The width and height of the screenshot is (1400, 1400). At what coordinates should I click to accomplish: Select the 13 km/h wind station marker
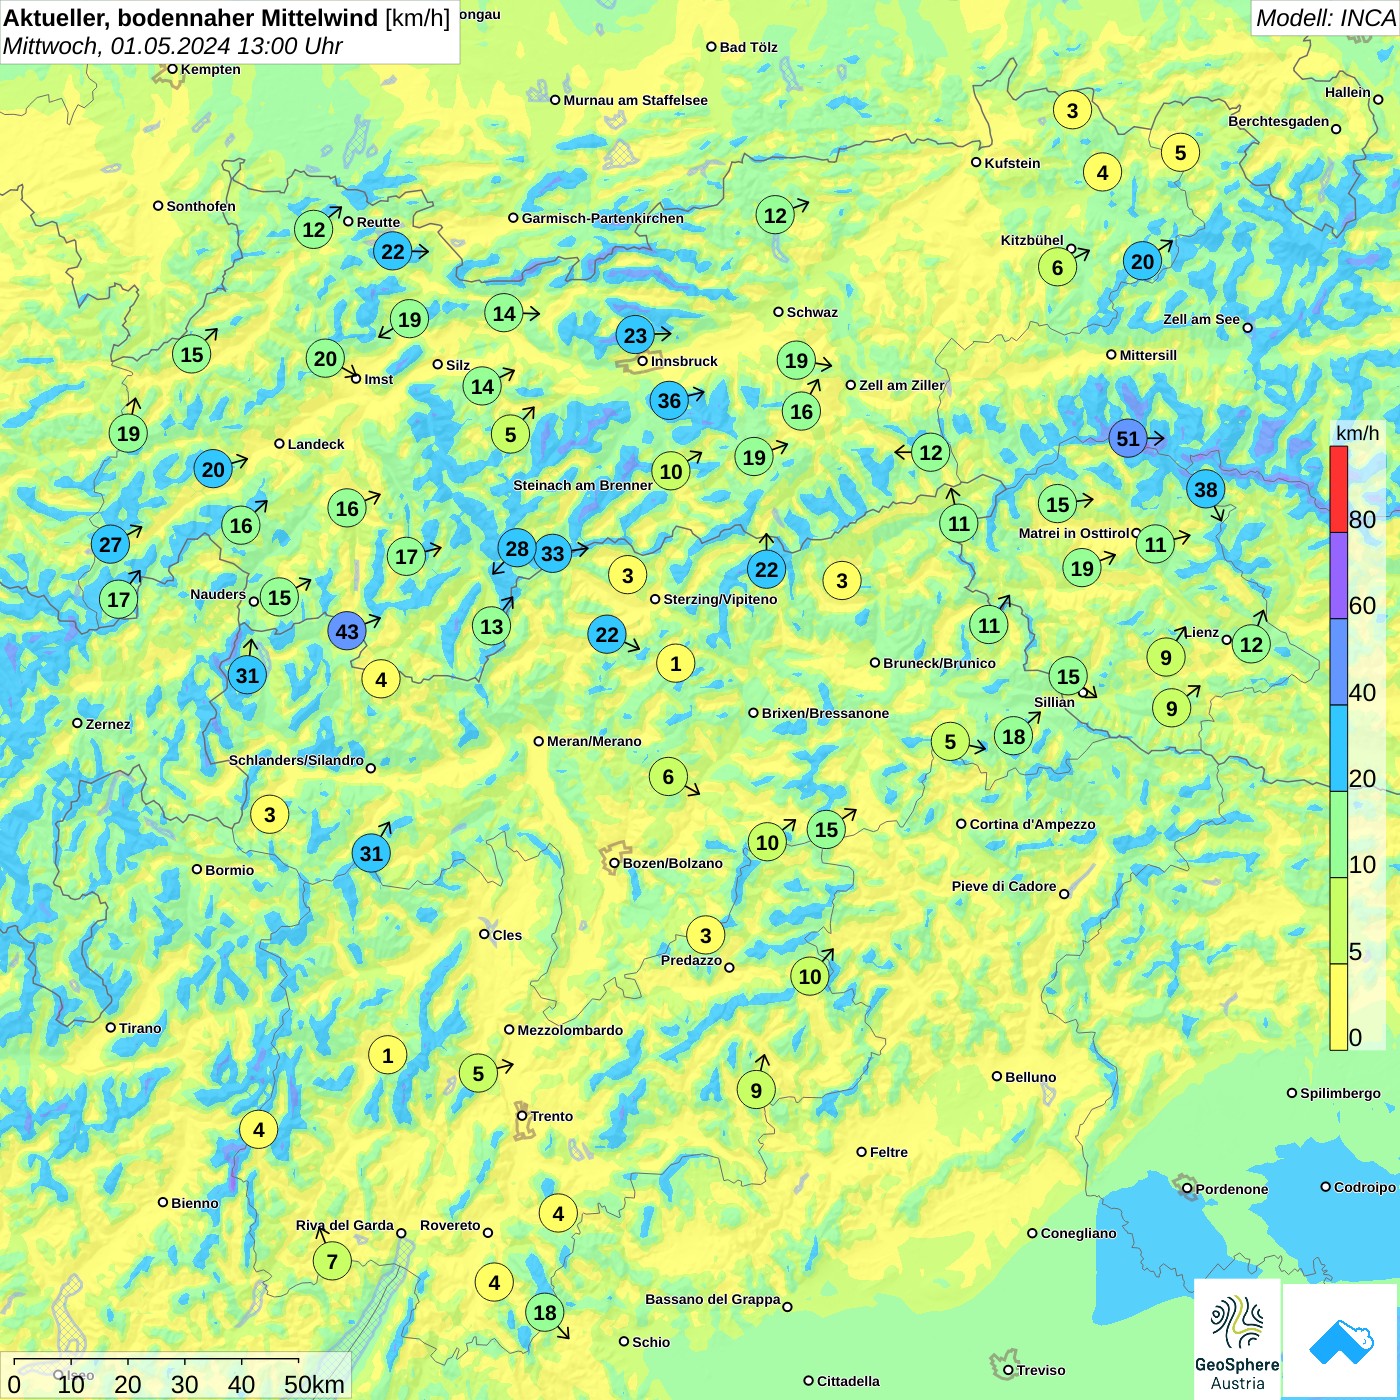491,626
